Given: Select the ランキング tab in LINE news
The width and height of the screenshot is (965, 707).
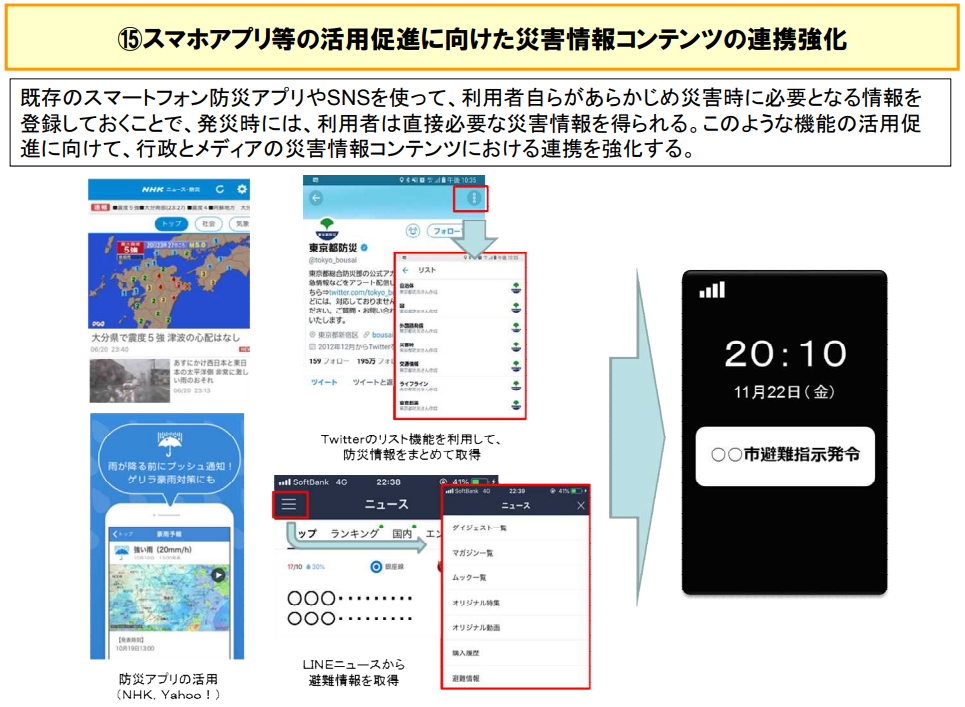Looking at the screenshot, I should (354, 533).
